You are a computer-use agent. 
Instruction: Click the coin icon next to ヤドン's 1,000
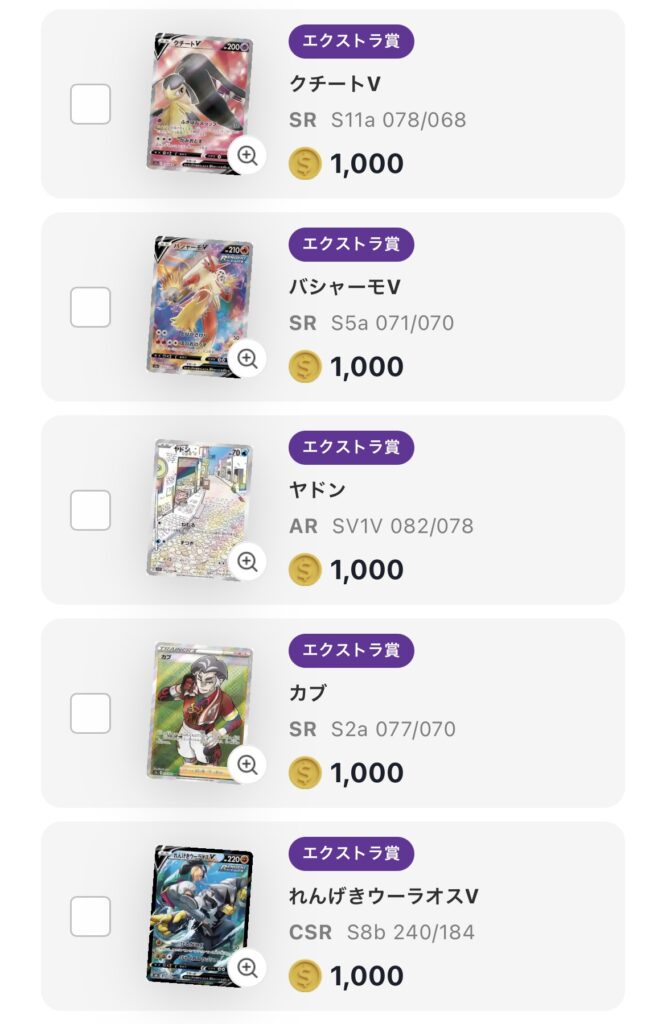[x=303, y=569]
